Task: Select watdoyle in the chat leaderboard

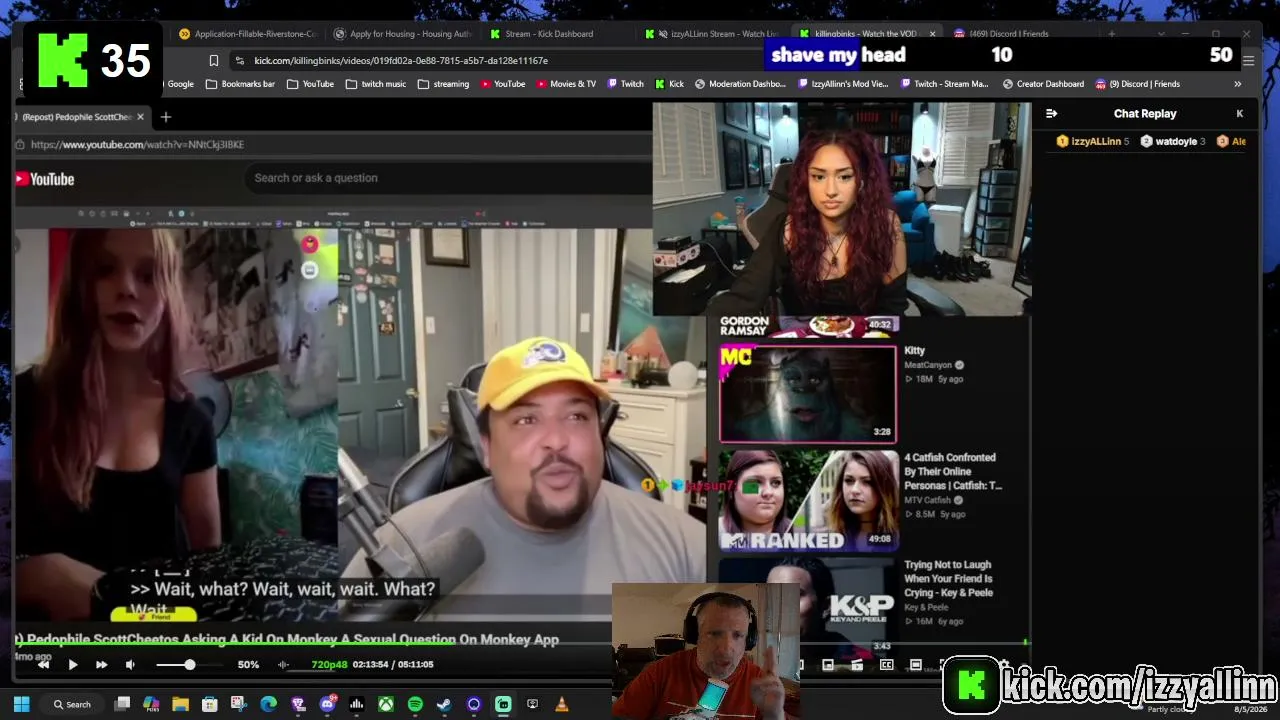Action: [1173, 142]
